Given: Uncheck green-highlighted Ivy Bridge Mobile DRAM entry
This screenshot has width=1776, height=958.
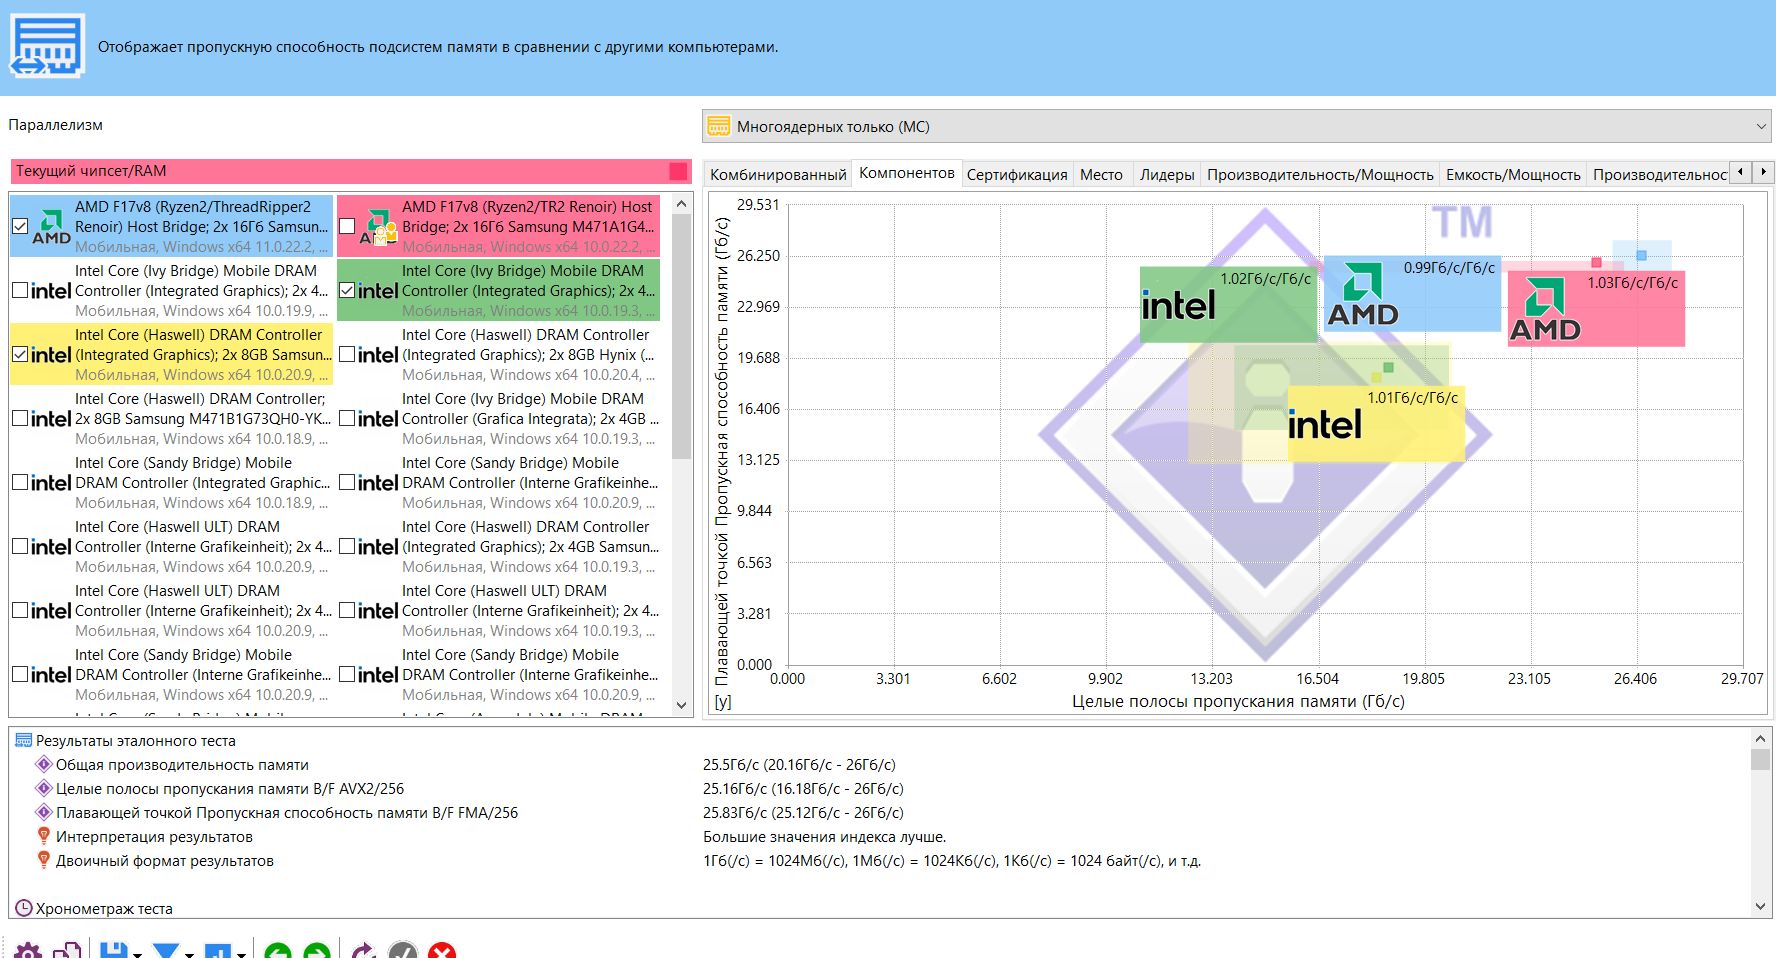Looking at the screenshot, I should coord(347,290).
